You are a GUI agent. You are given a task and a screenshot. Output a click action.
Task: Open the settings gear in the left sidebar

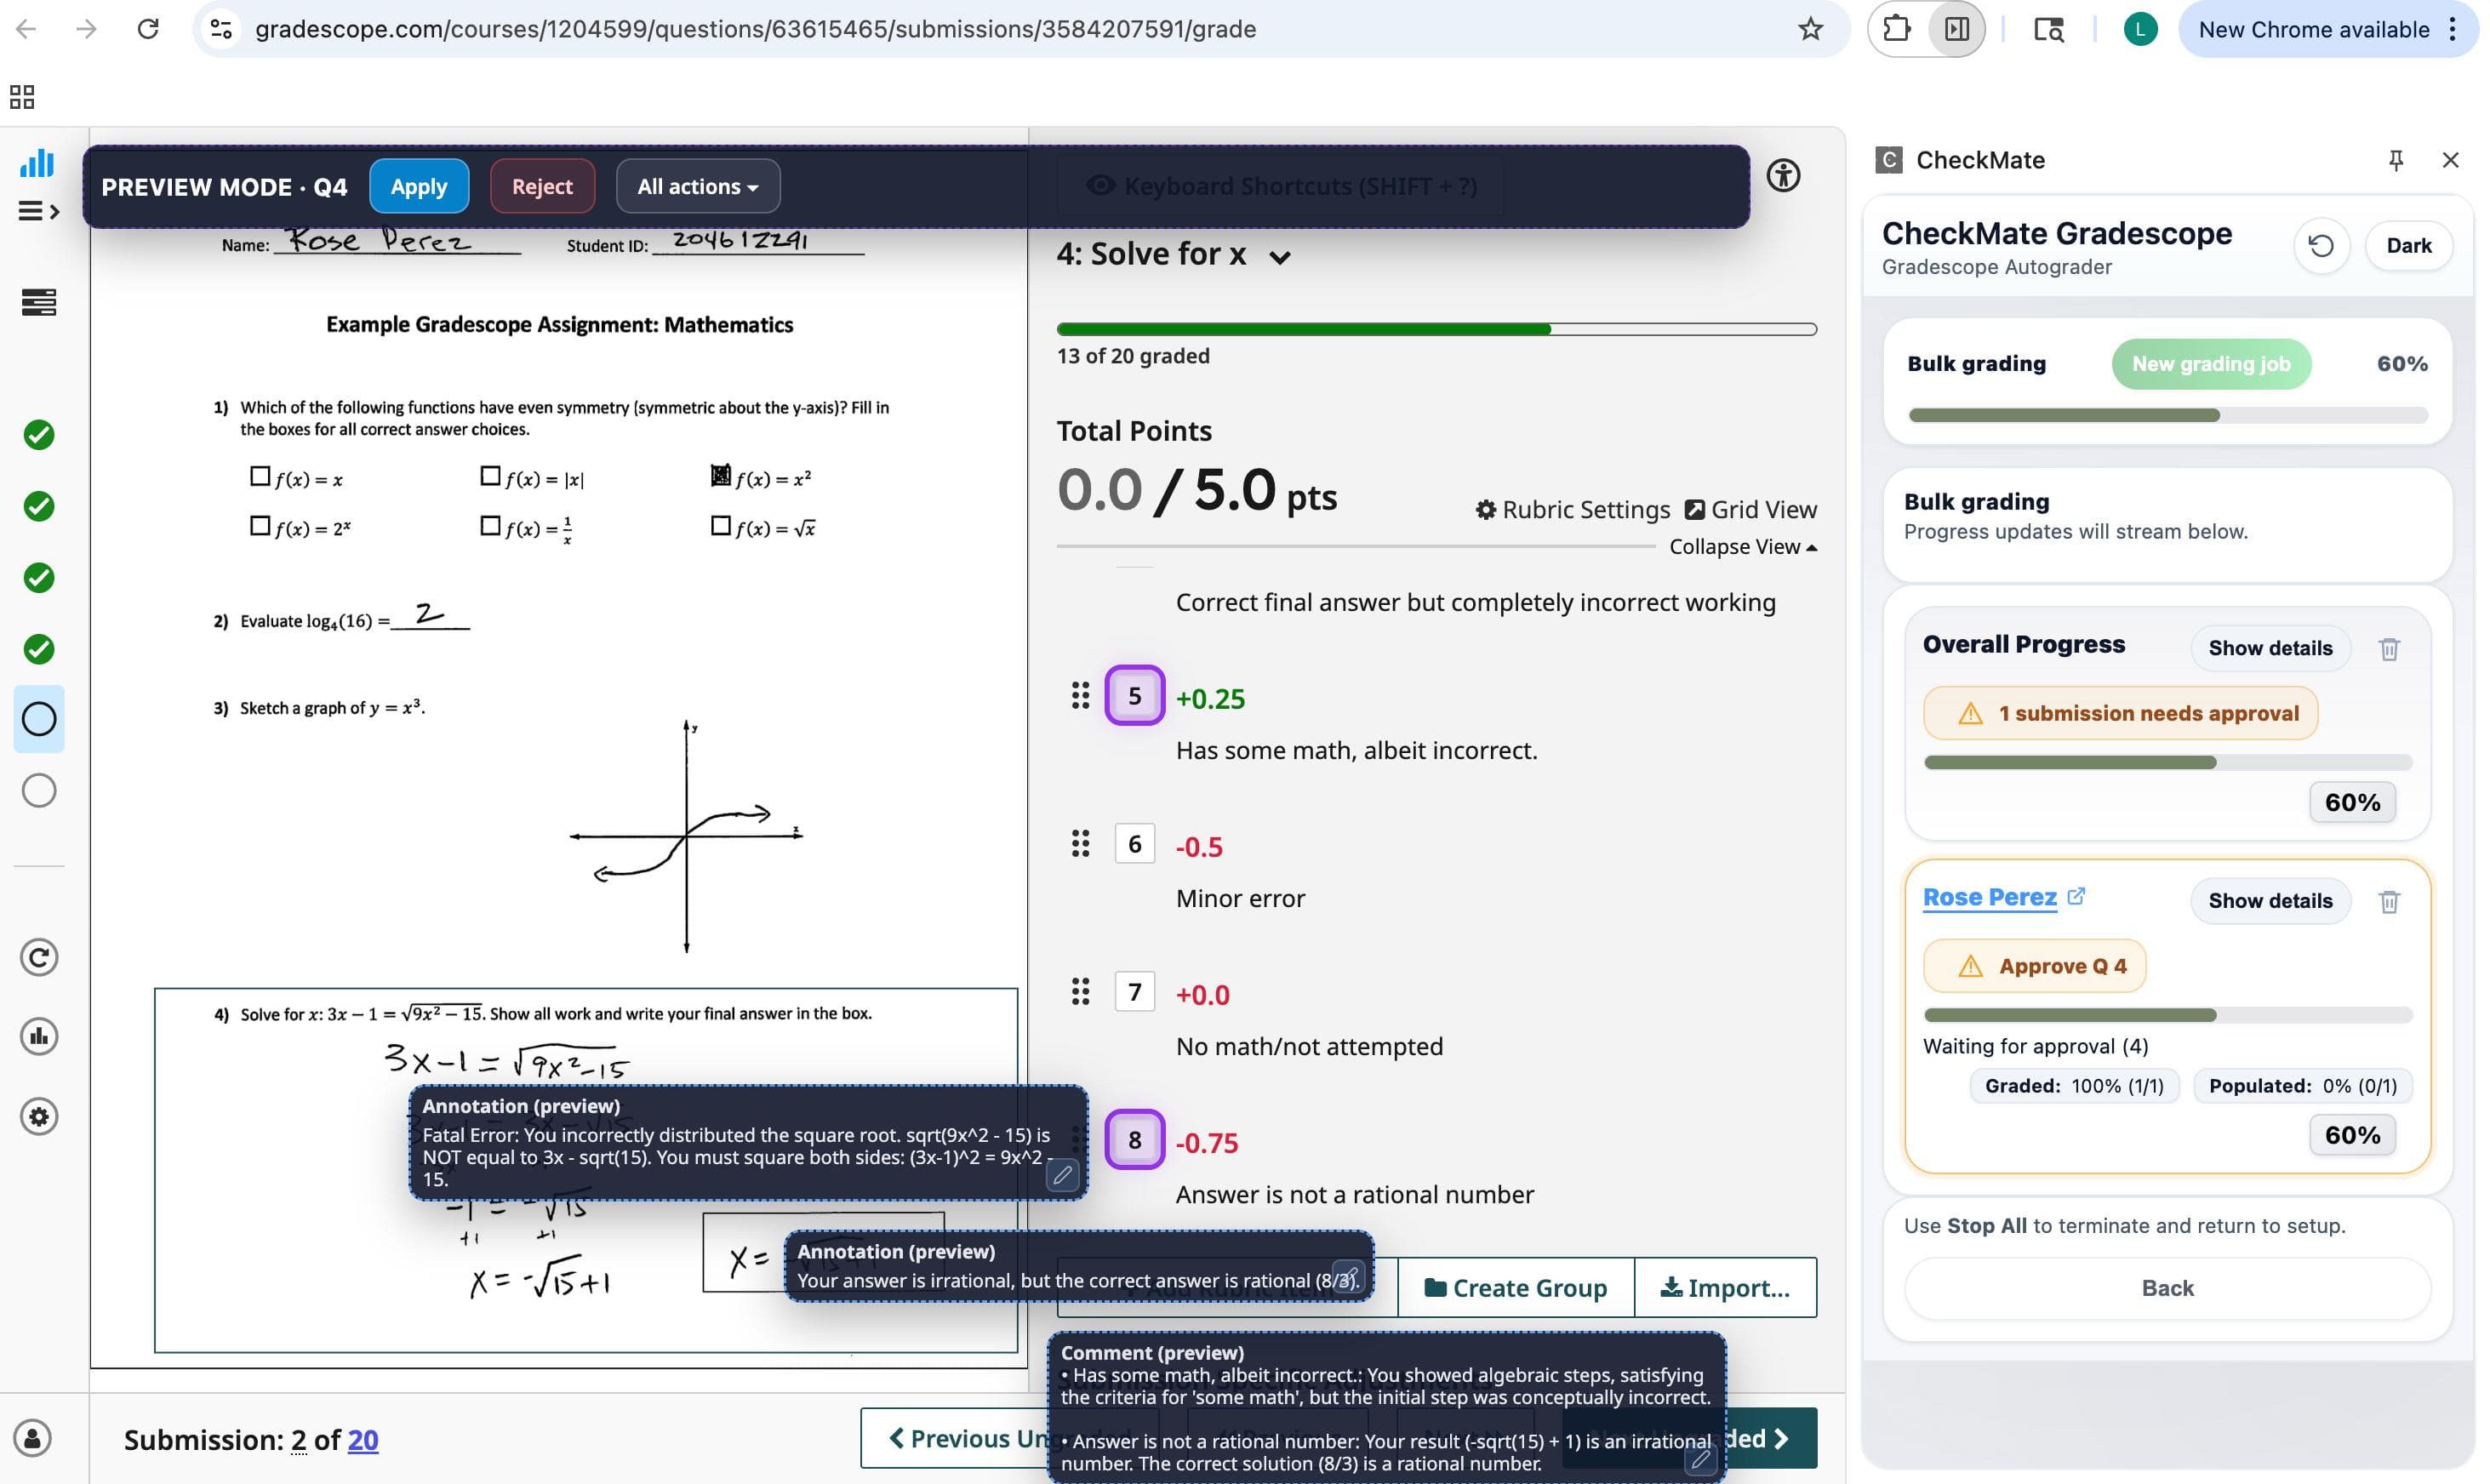tap(38, 1117)
